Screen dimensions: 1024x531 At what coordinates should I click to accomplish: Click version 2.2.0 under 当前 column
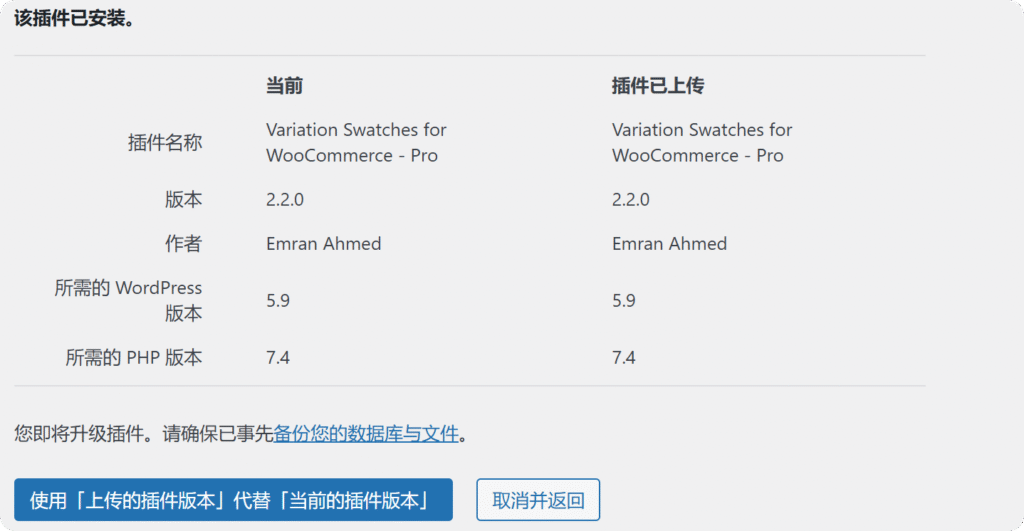[285, 200]
